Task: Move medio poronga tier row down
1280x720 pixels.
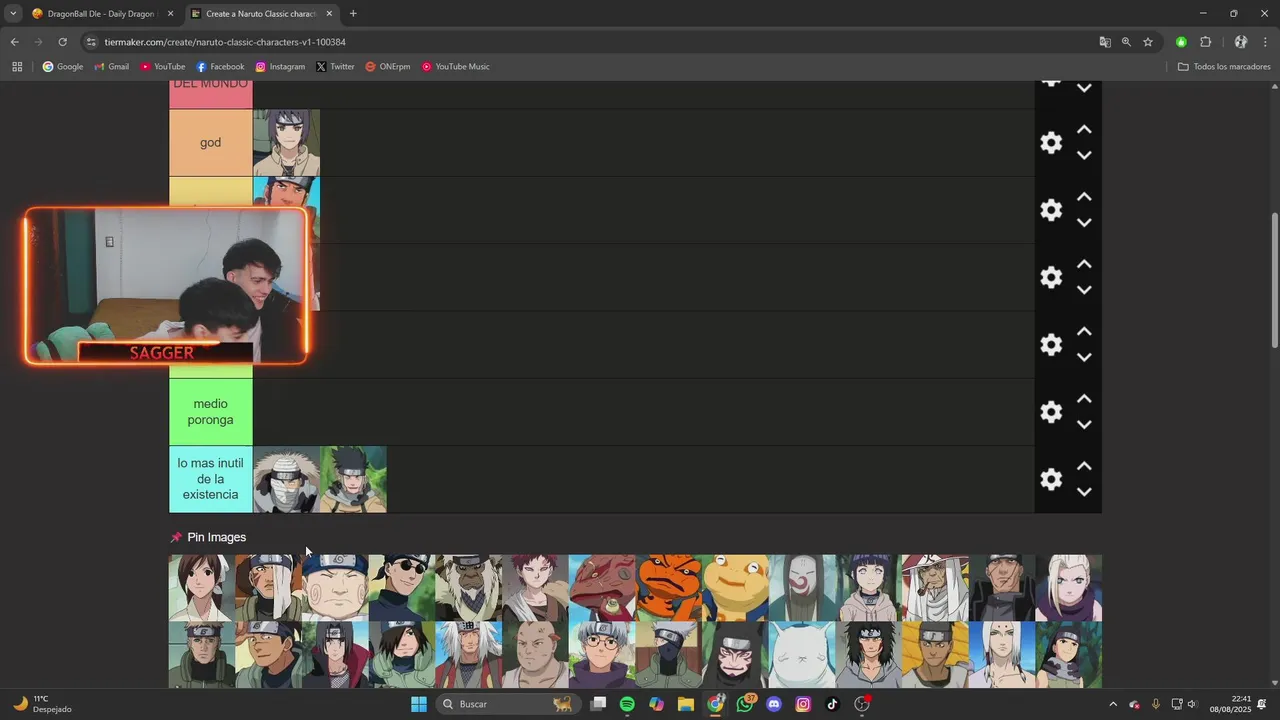Action: [x=1084, y=424]
